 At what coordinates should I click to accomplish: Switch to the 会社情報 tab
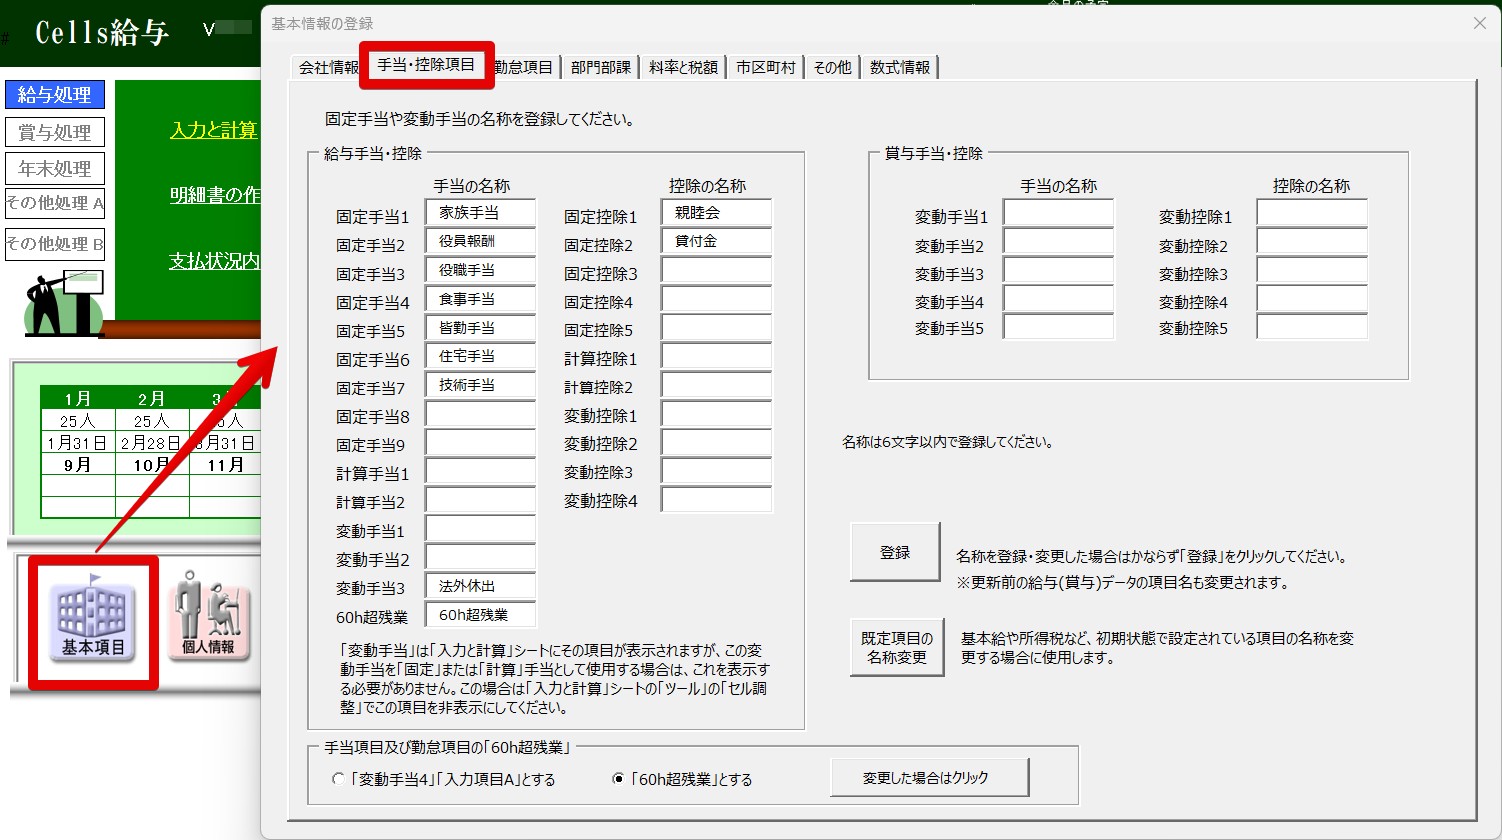coord(328,67)
